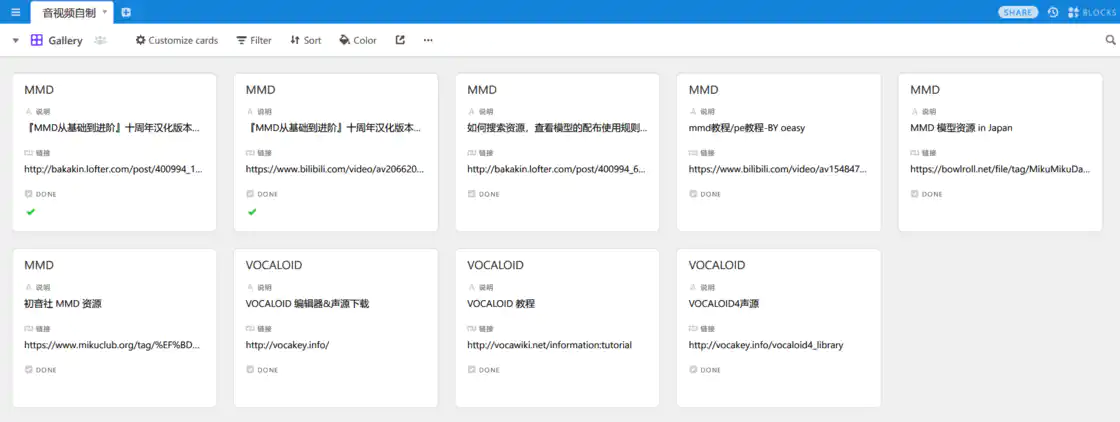Click DONE label on 初音社 MMD 资源 card
This screenshot has height=422, width=1120.
[x=46, y=371]
